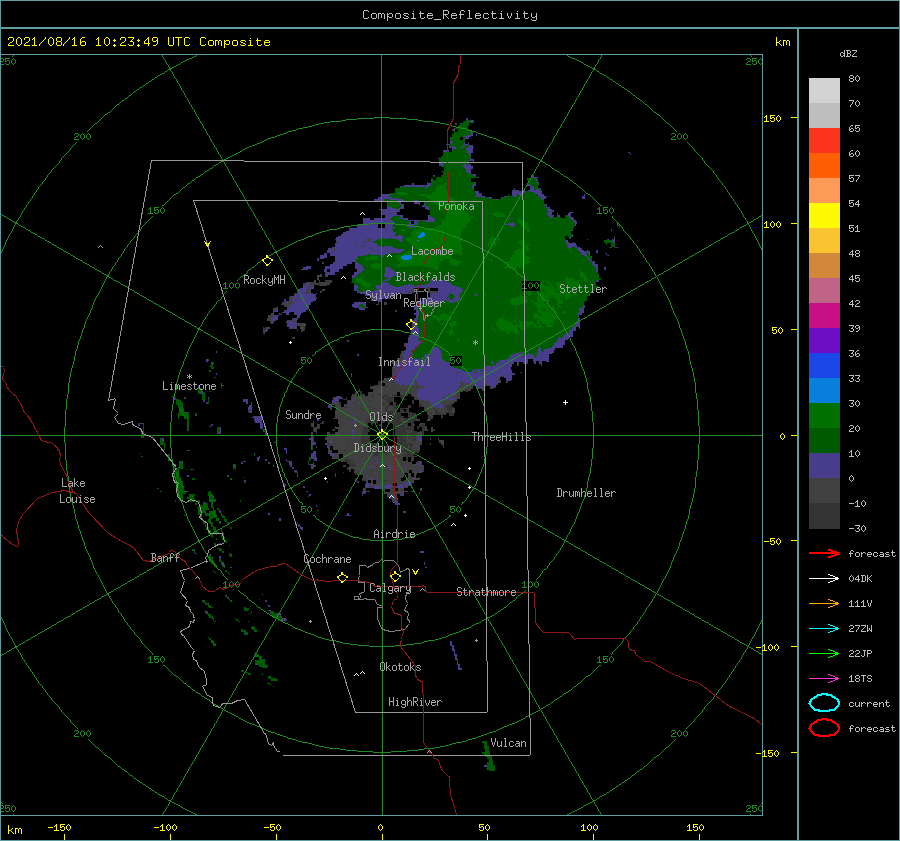Click the white asterisk marker above Limestone
Viewport: 900px width, 841px height.
[189, 377]
